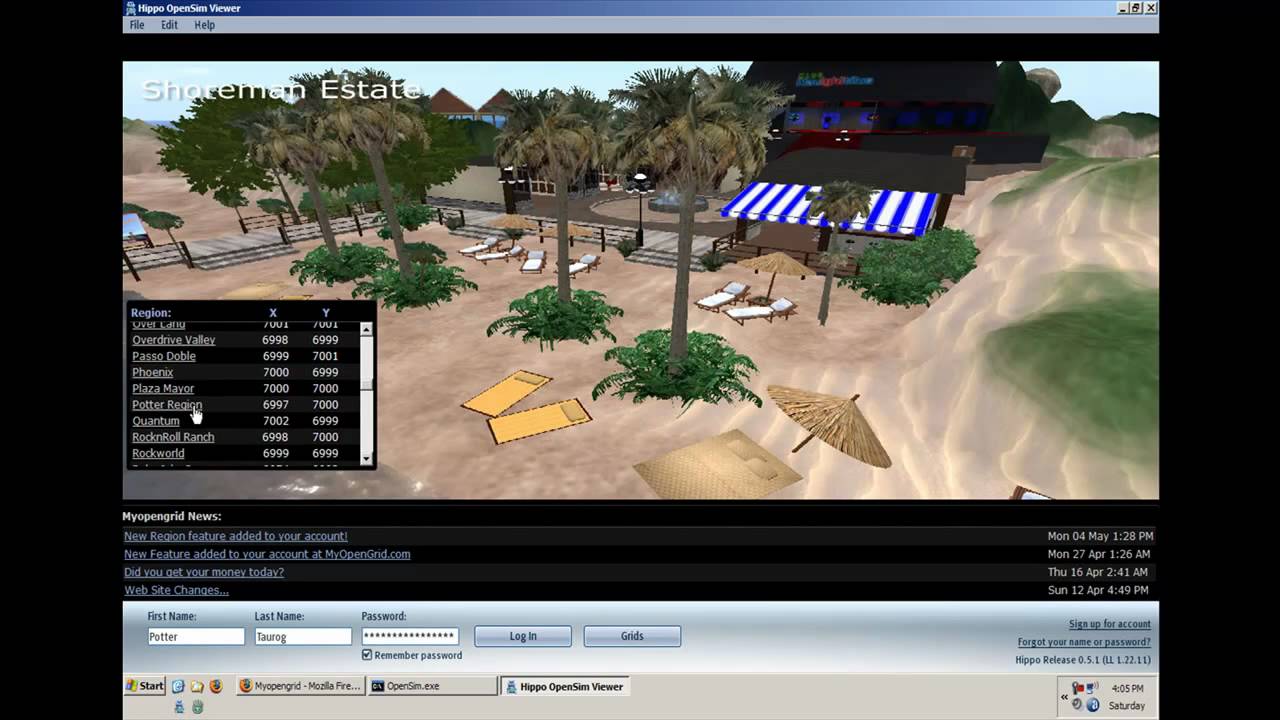Click the red security alert tray icon
This screenshot has height=720, width=1280.
click(1077, 688)
